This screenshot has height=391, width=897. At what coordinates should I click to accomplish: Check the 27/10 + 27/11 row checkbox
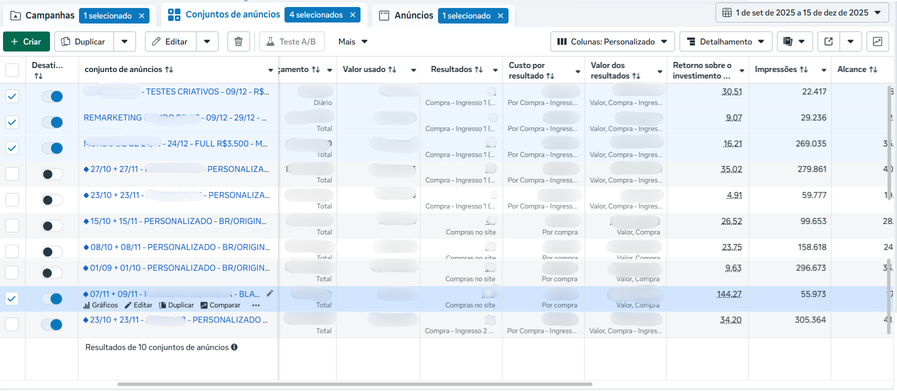point(12,173)
